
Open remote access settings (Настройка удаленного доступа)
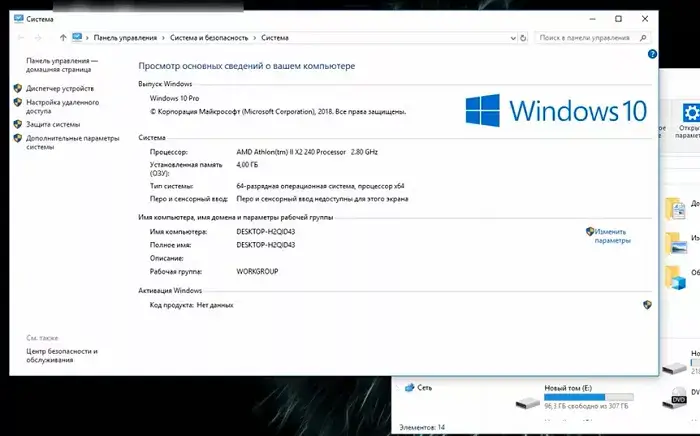[62, 106]
